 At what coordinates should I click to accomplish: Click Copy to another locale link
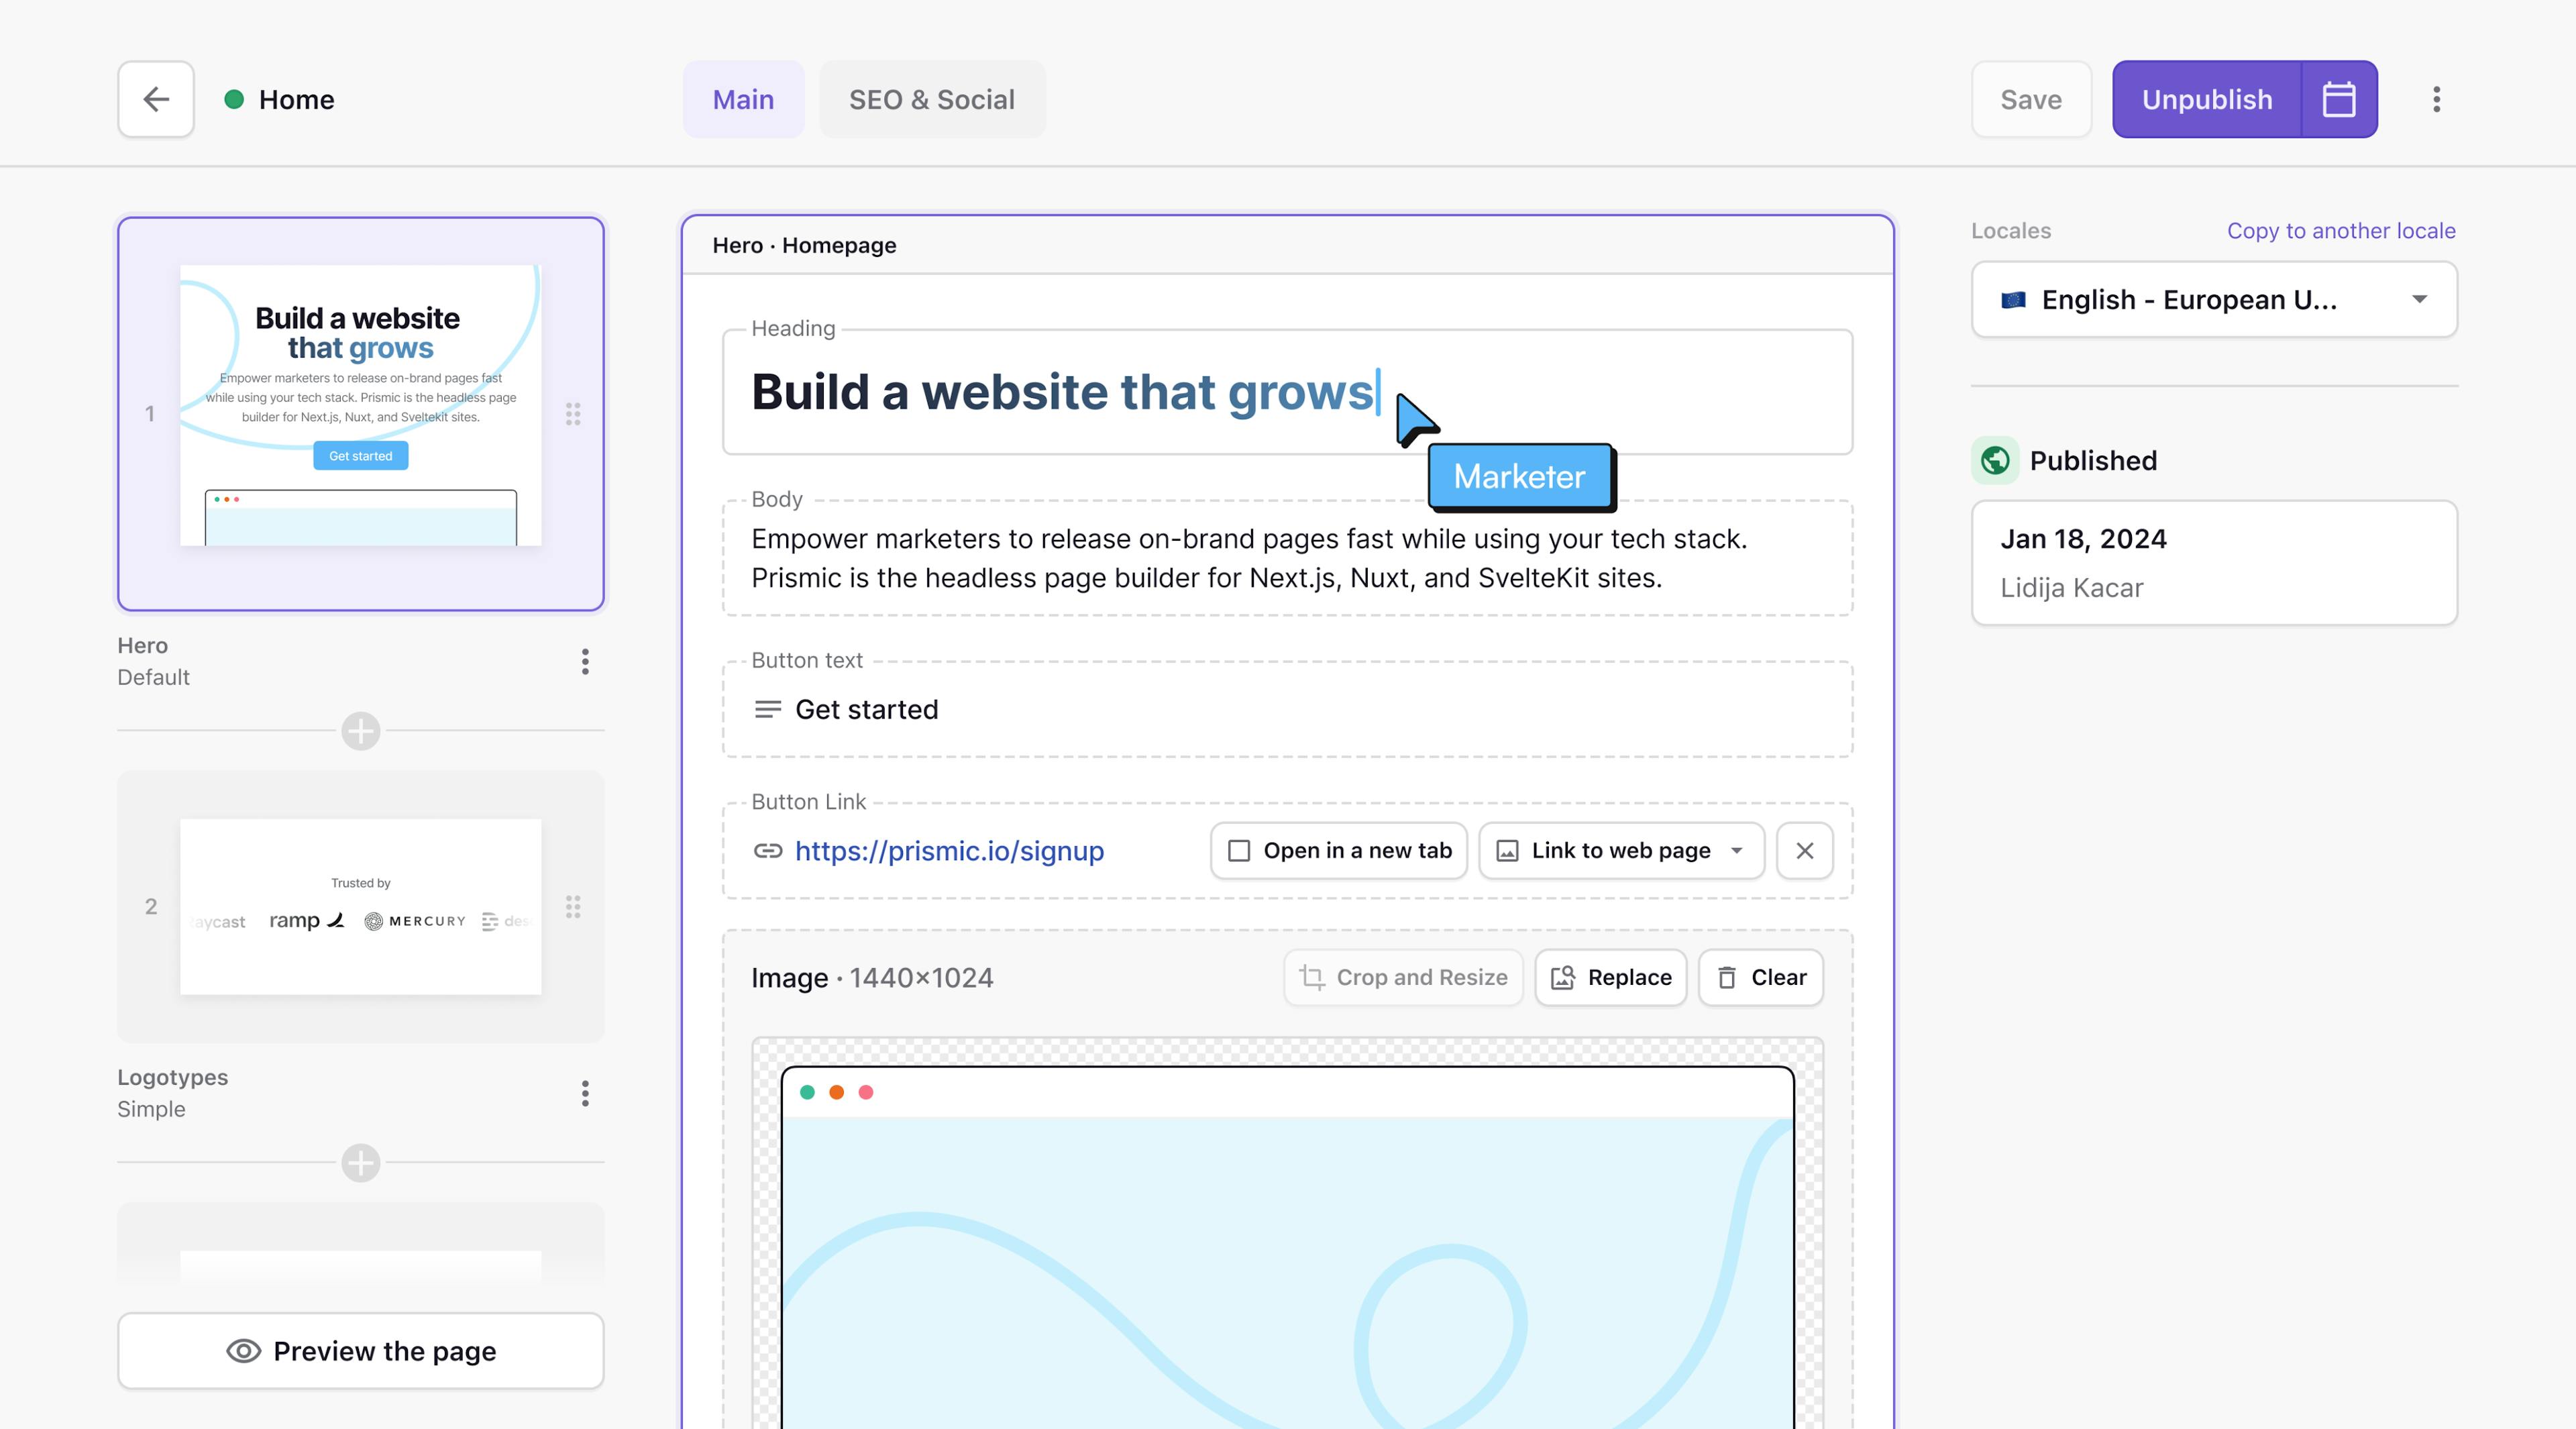[x=2340, y=231]
